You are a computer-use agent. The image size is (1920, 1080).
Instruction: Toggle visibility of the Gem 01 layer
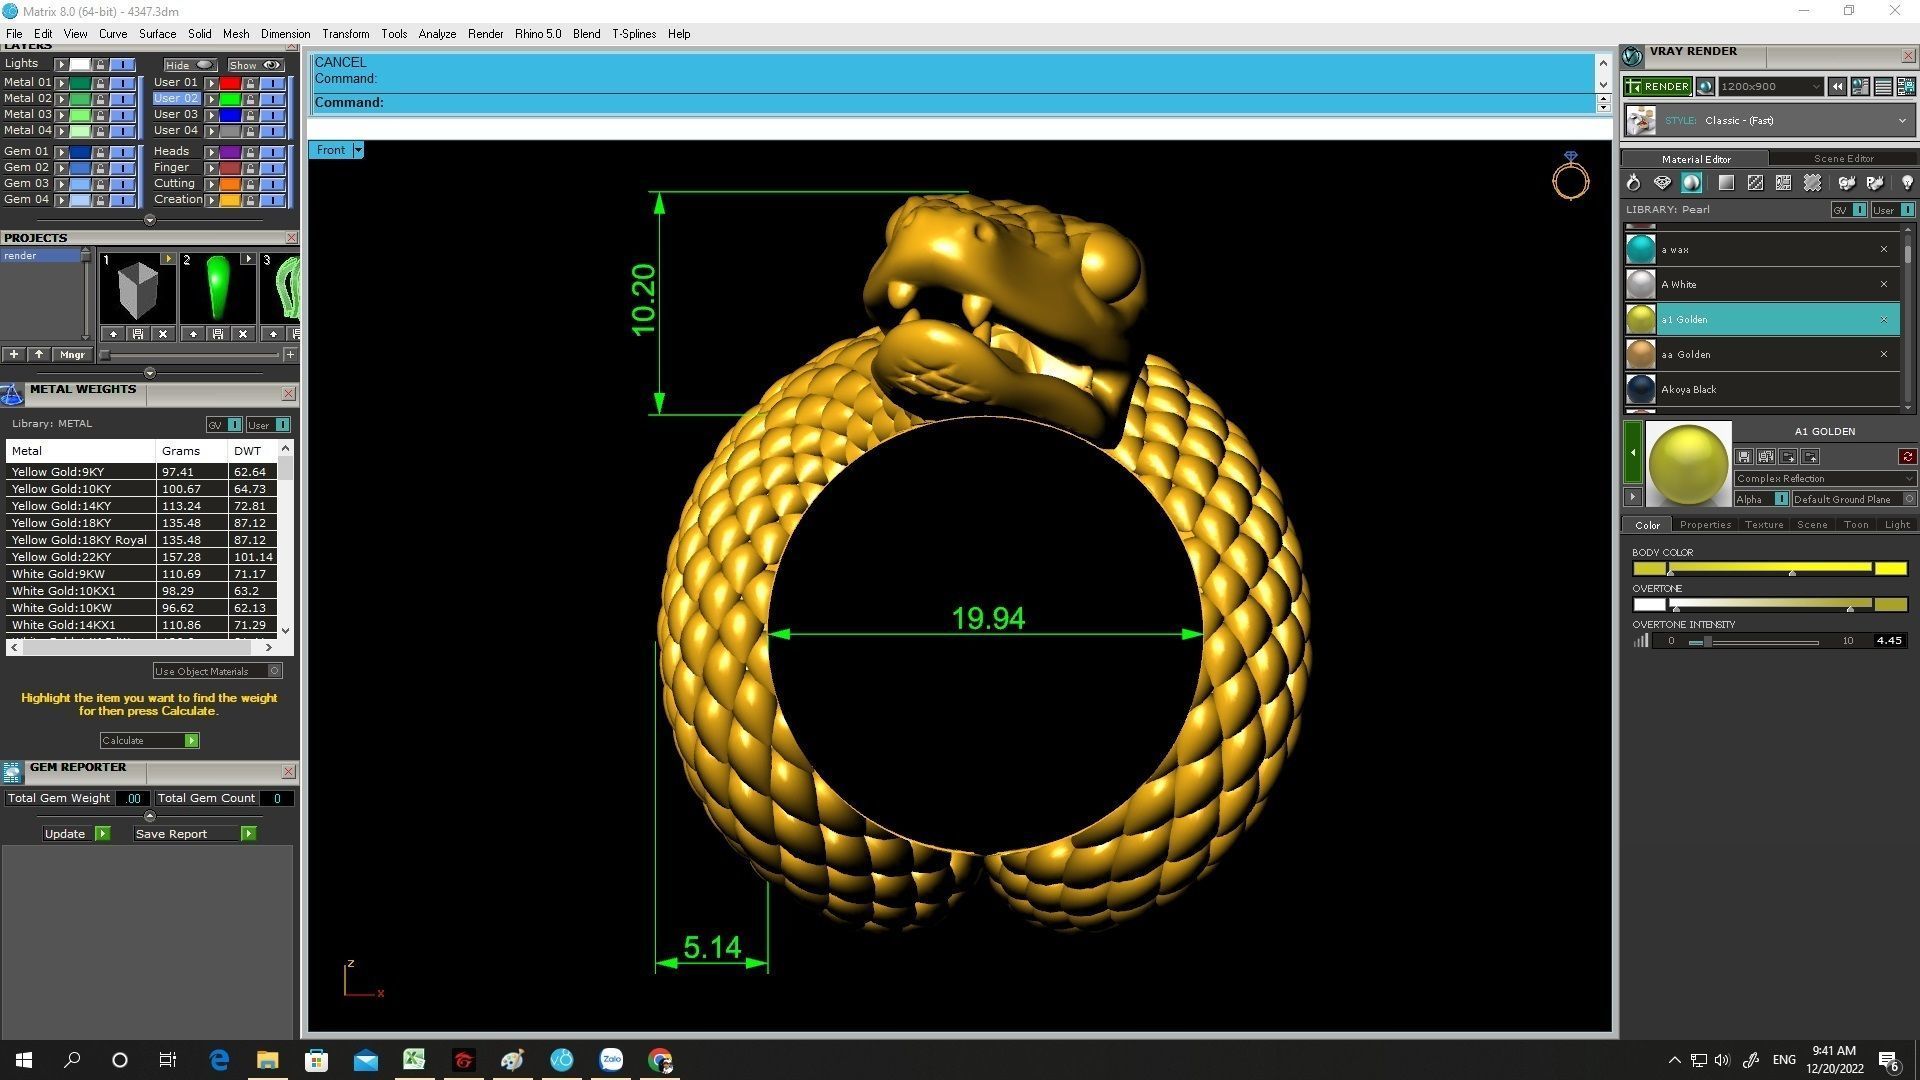[123, 152]
